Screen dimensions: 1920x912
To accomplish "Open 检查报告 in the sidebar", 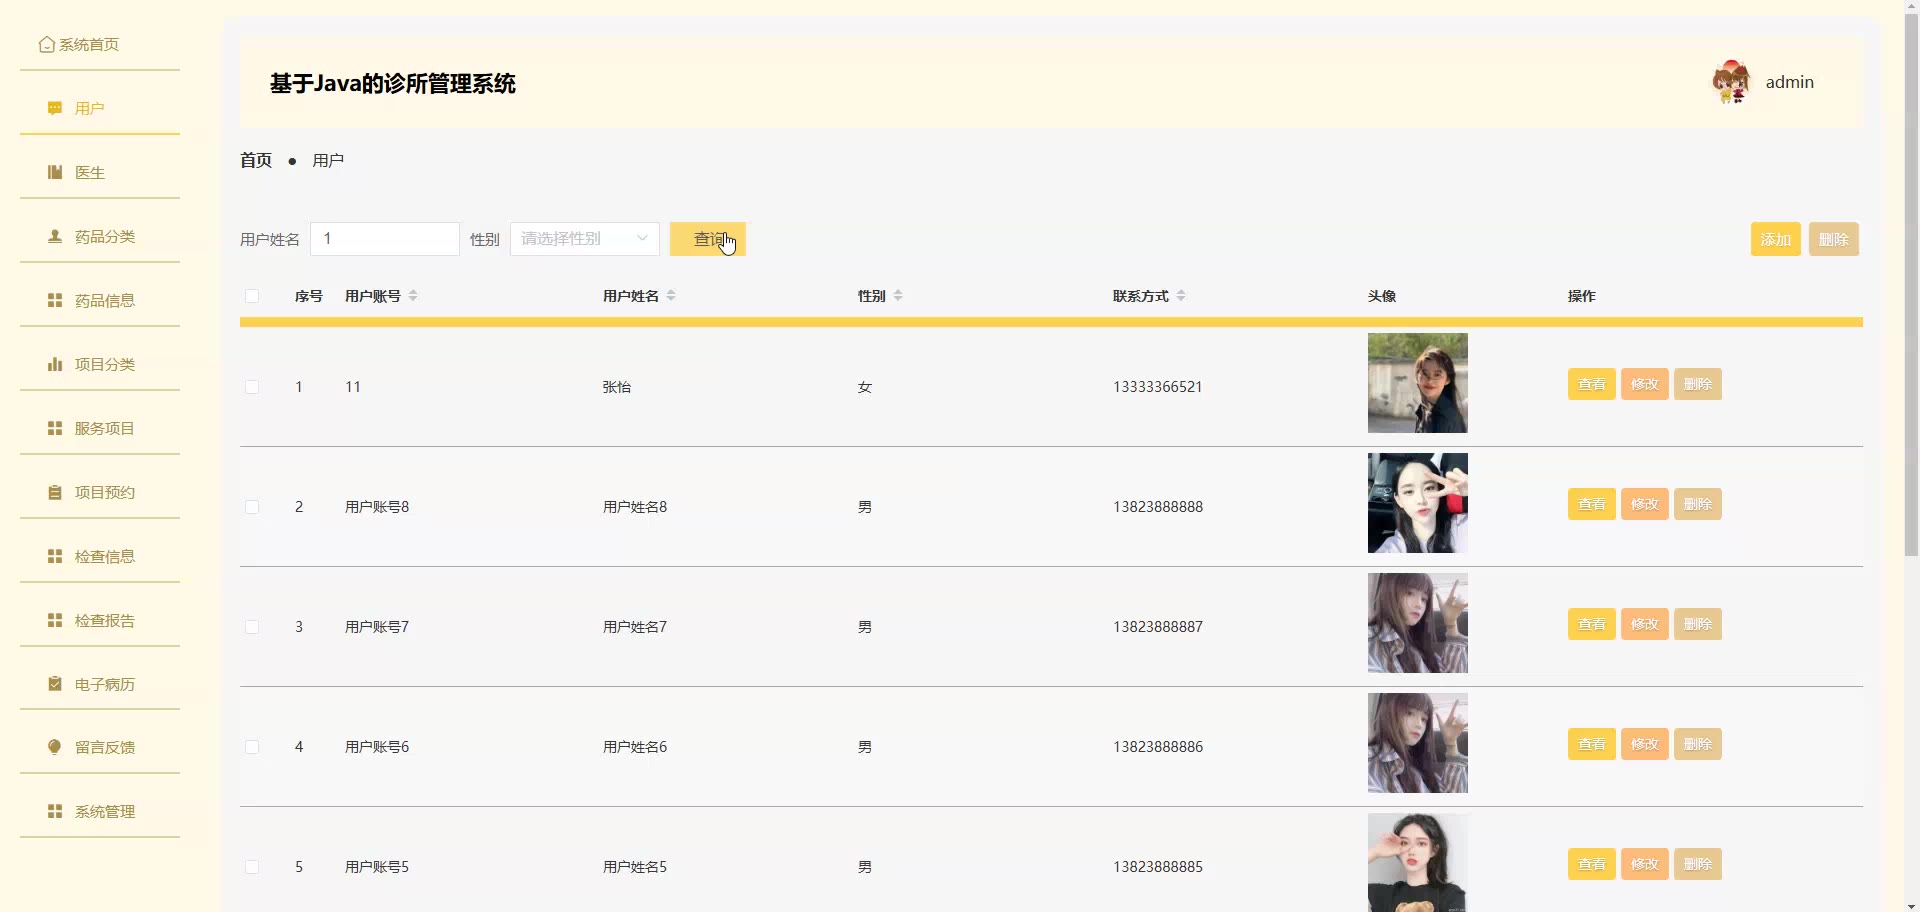I will [x=100, y=620].
